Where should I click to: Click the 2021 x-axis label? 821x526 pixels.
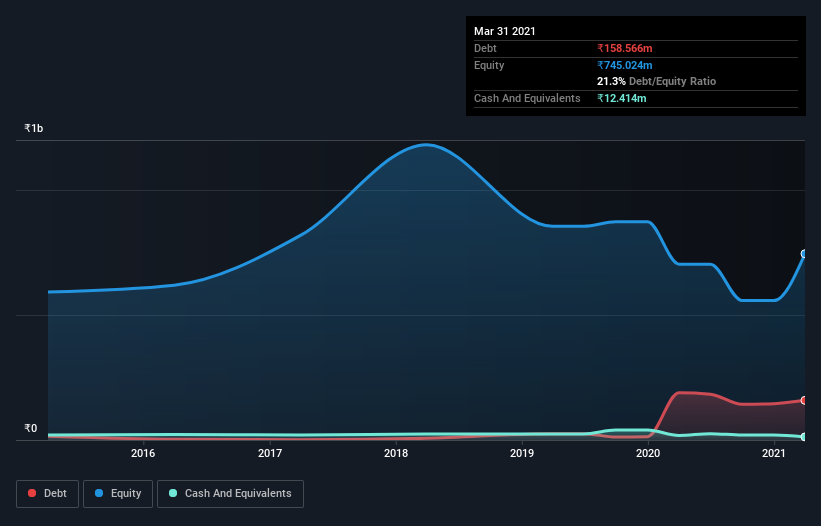point(774,453)
